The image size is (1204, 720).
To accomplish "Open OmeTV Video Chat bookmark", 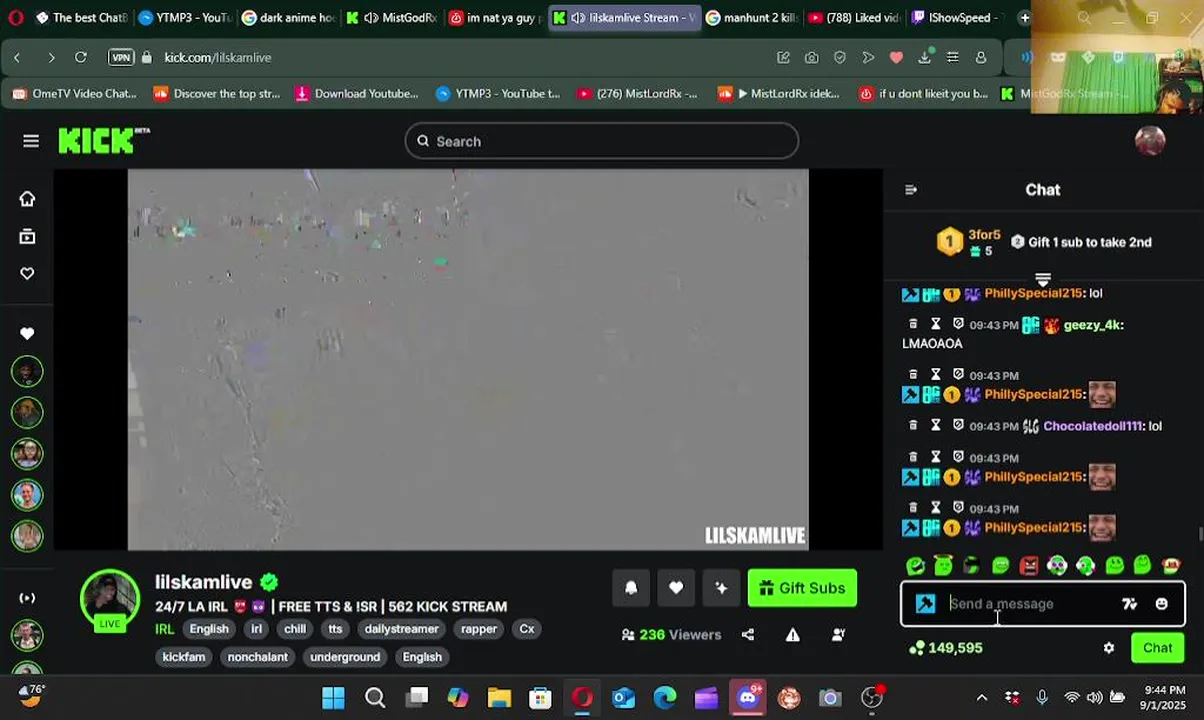I will pos(75,93).
